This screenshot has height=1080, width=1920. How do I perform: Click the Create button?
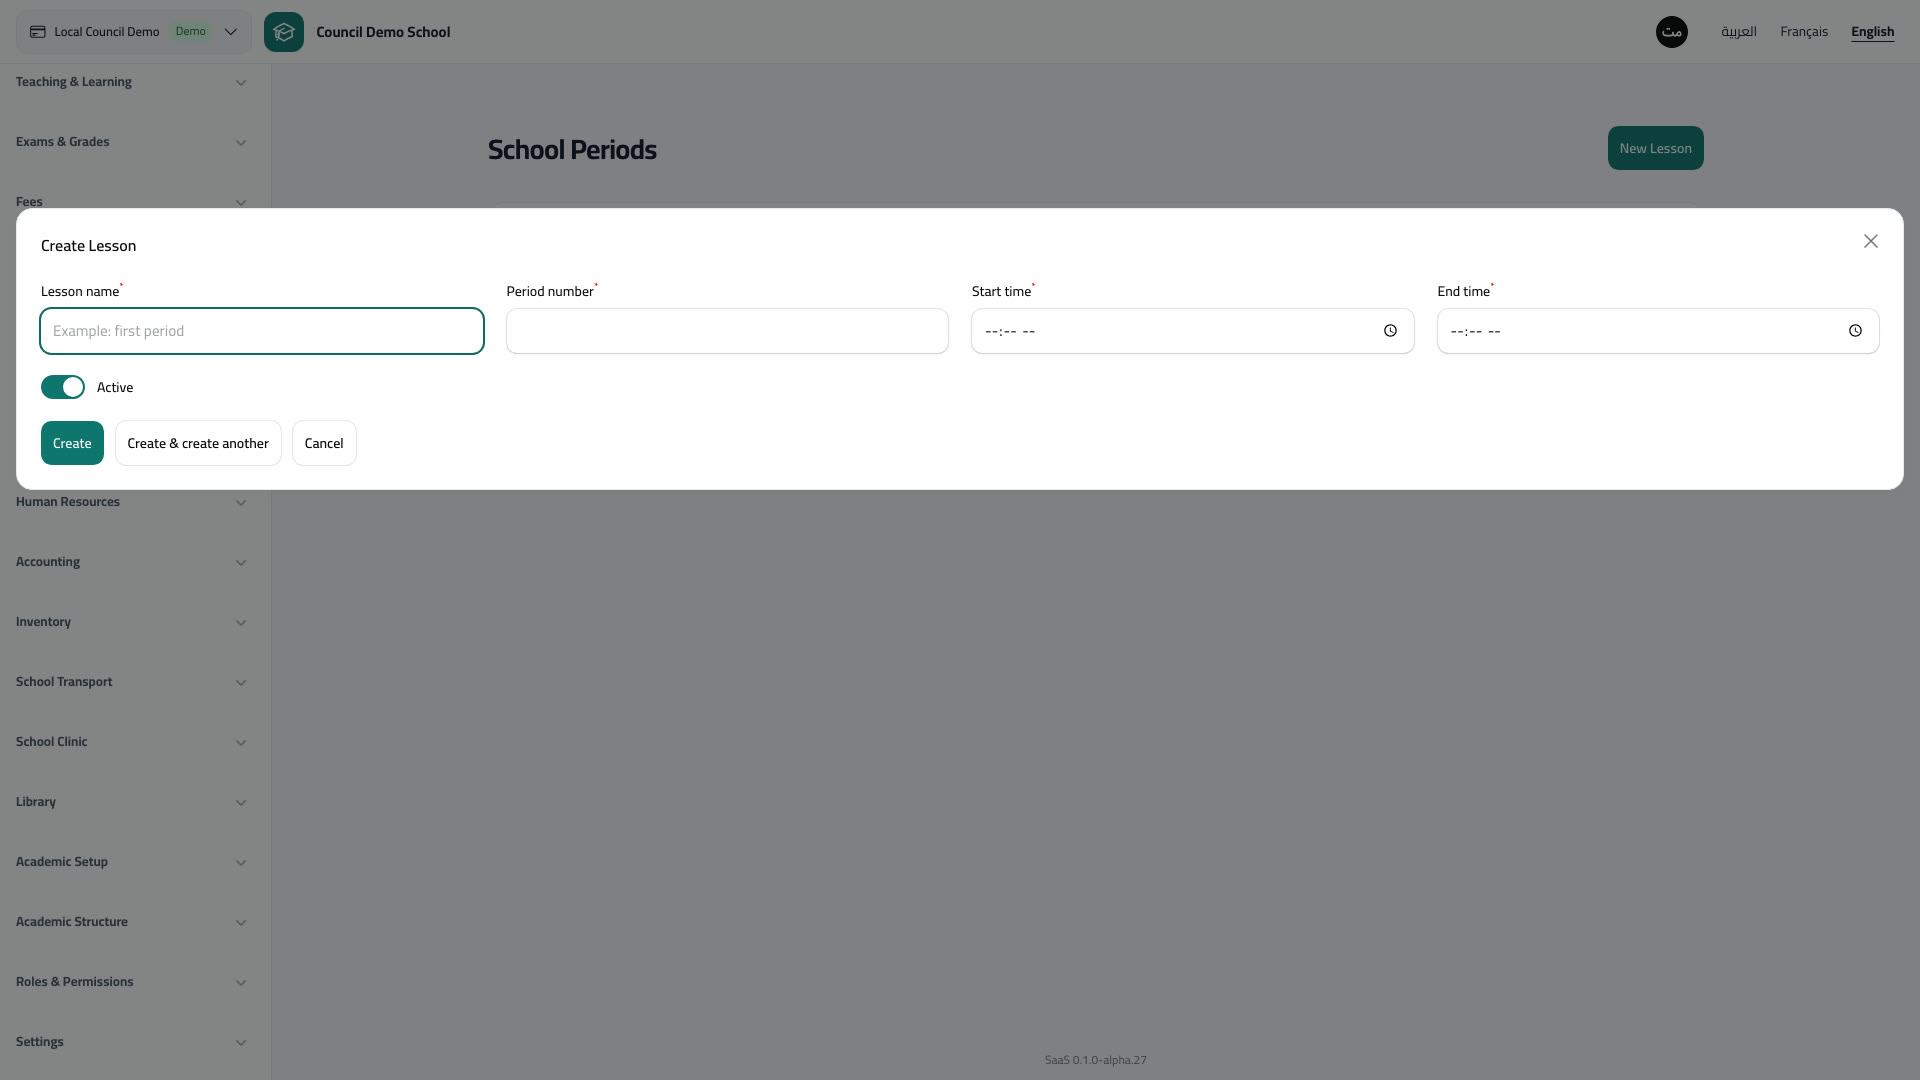[72, 443]
